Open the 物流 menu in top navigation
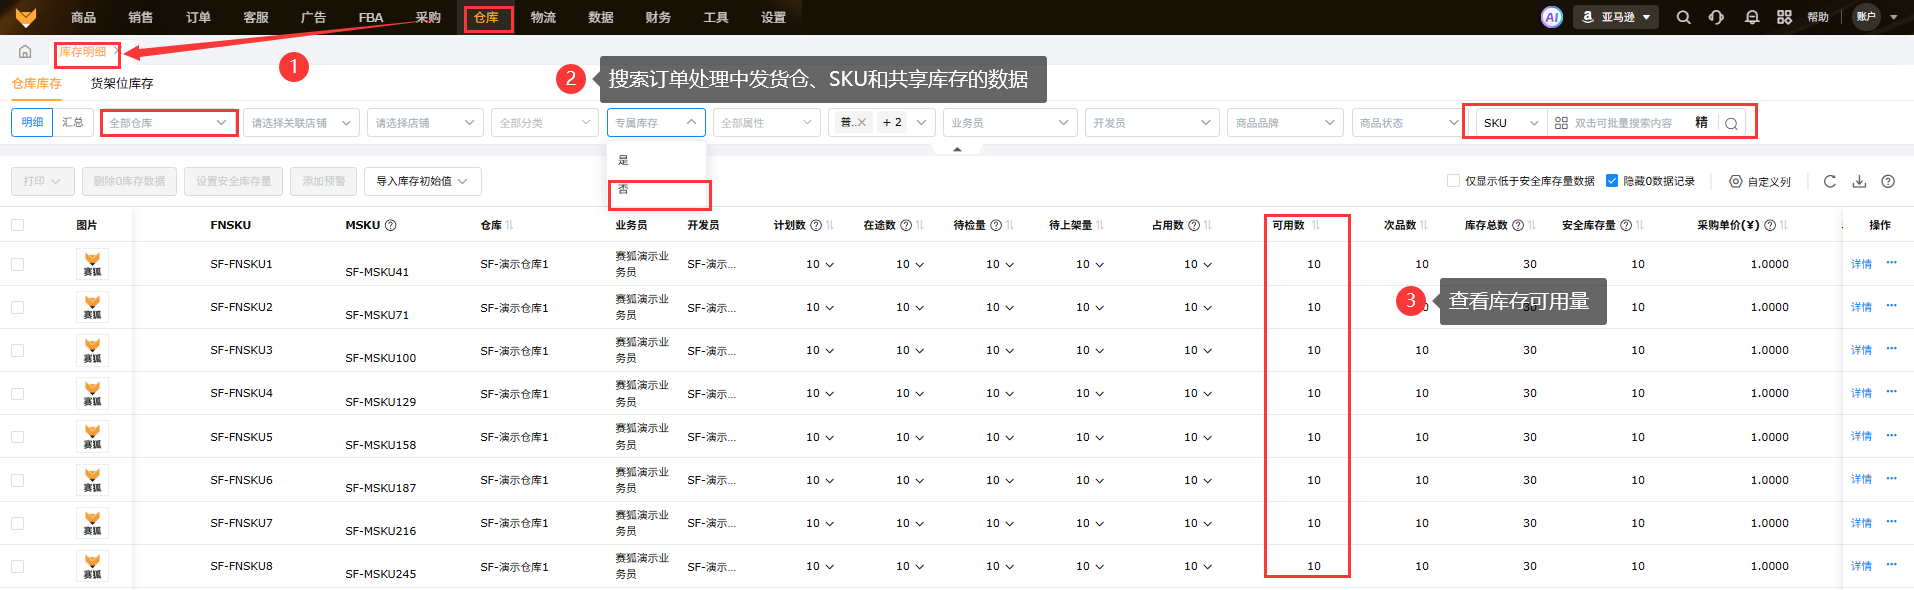This screenshot has width=1914, height=590. click(x=543, y=17)
